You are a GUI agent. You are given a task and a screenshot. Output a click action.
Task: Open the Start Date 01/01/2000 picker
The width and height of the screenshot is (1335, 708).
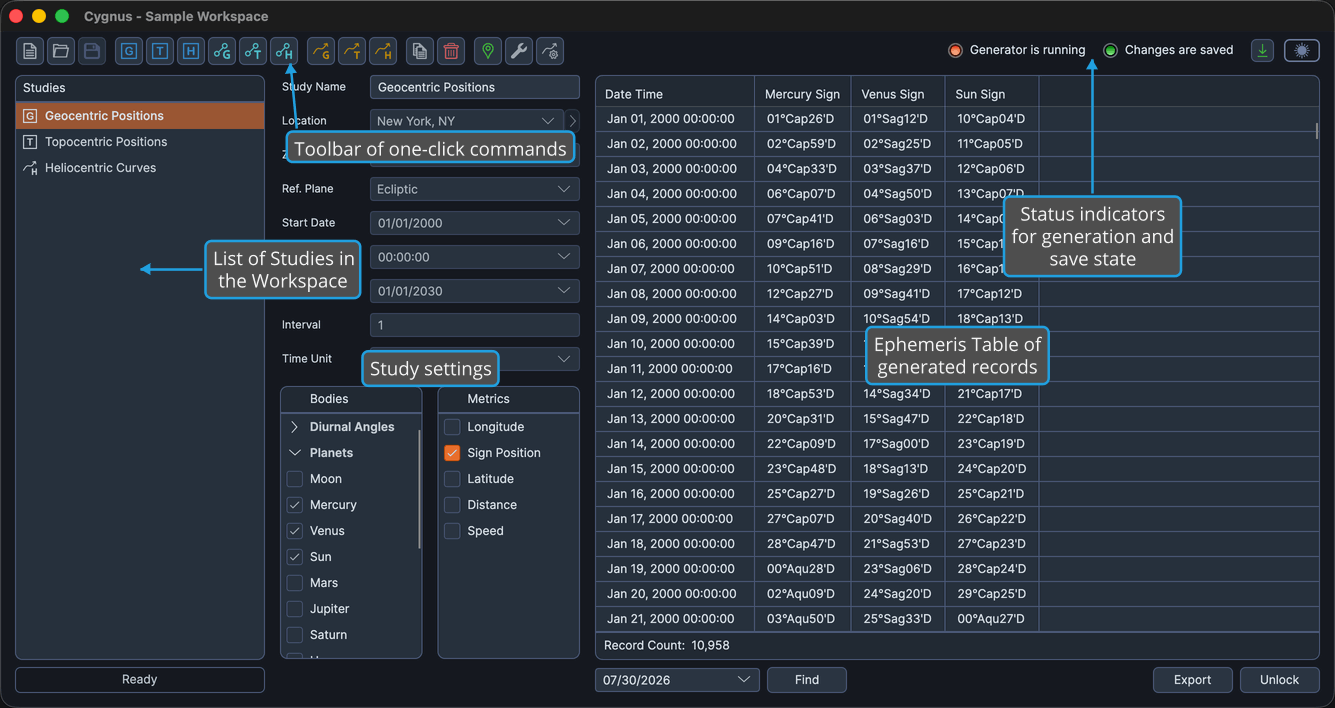[475, 223]
